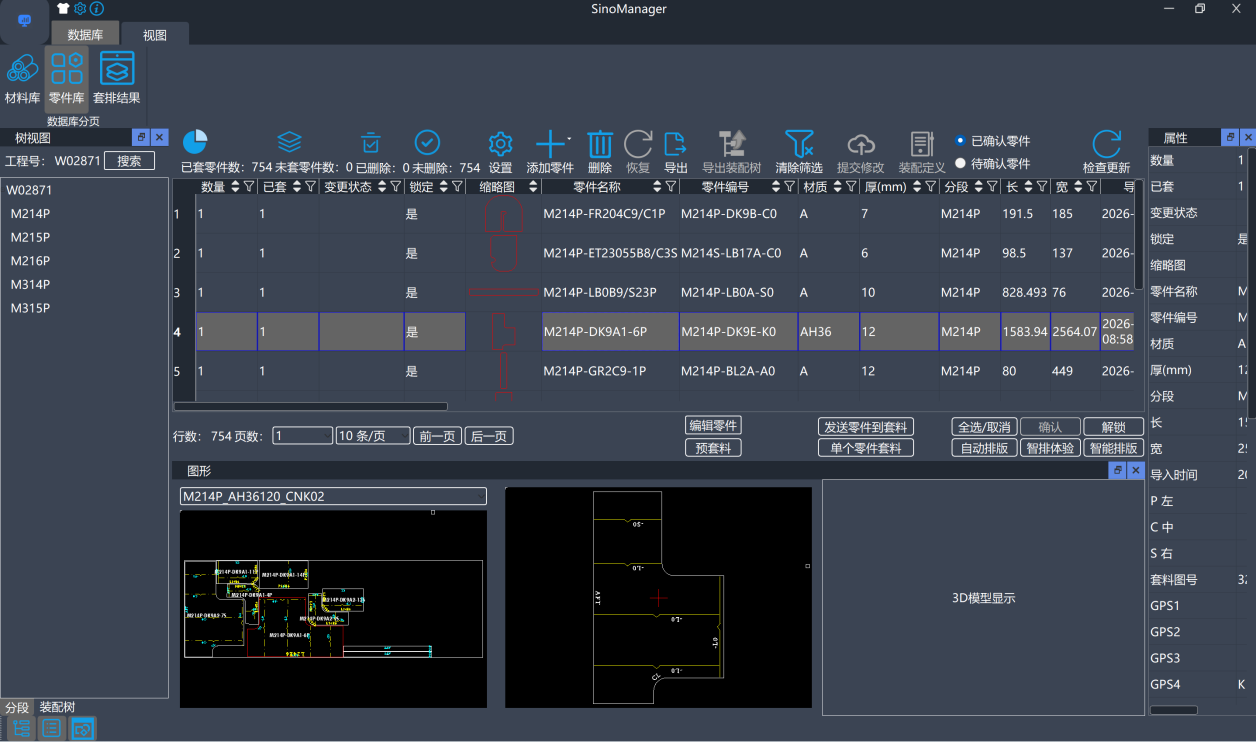Select M215P in the tree view

pyautogui.click(x=30, y=237)
